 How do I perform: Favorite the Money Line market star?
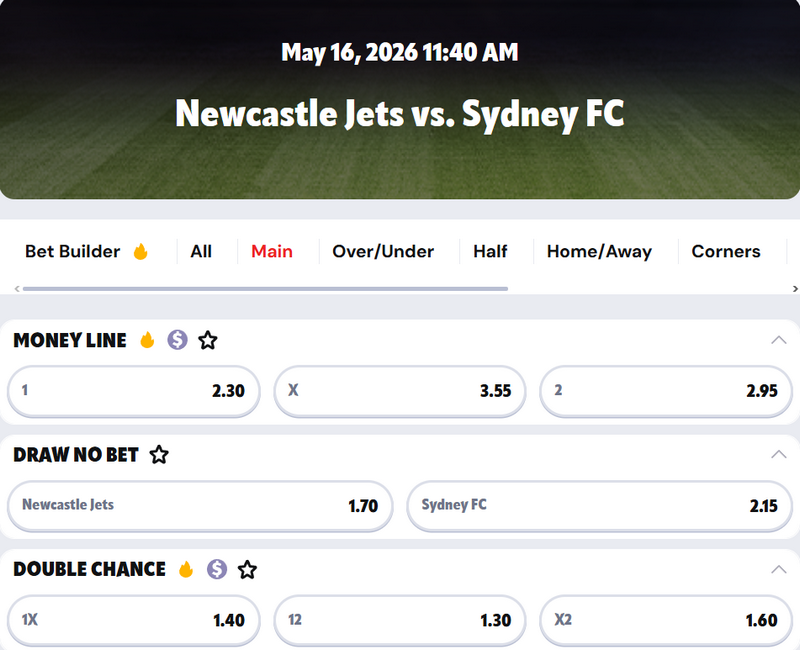click(x=208, y=340)
